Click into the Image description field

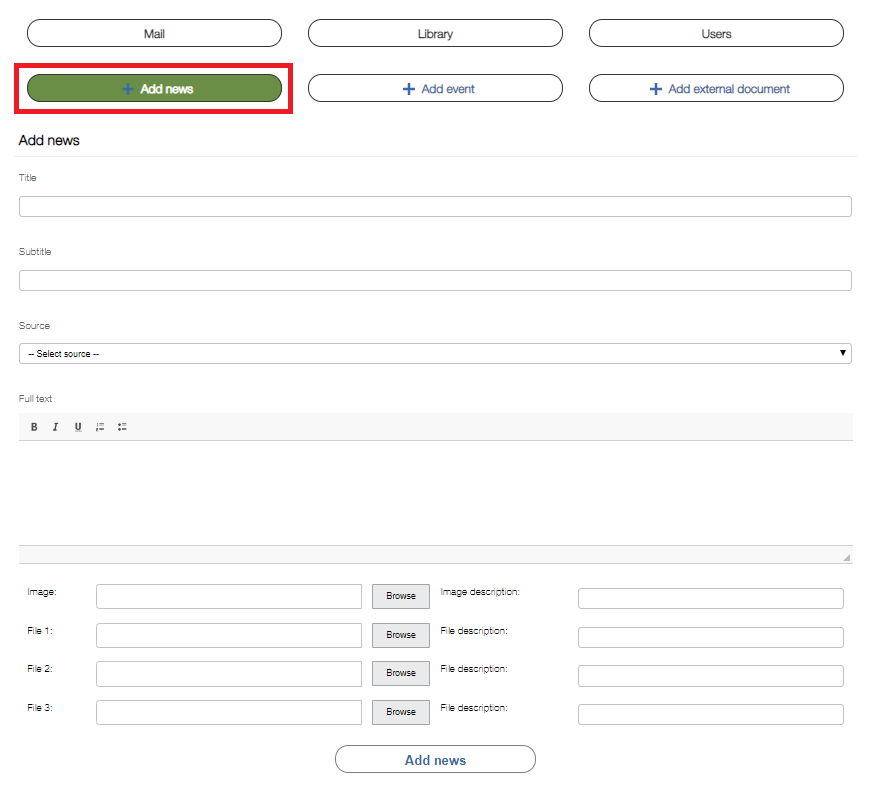(711, 598)
